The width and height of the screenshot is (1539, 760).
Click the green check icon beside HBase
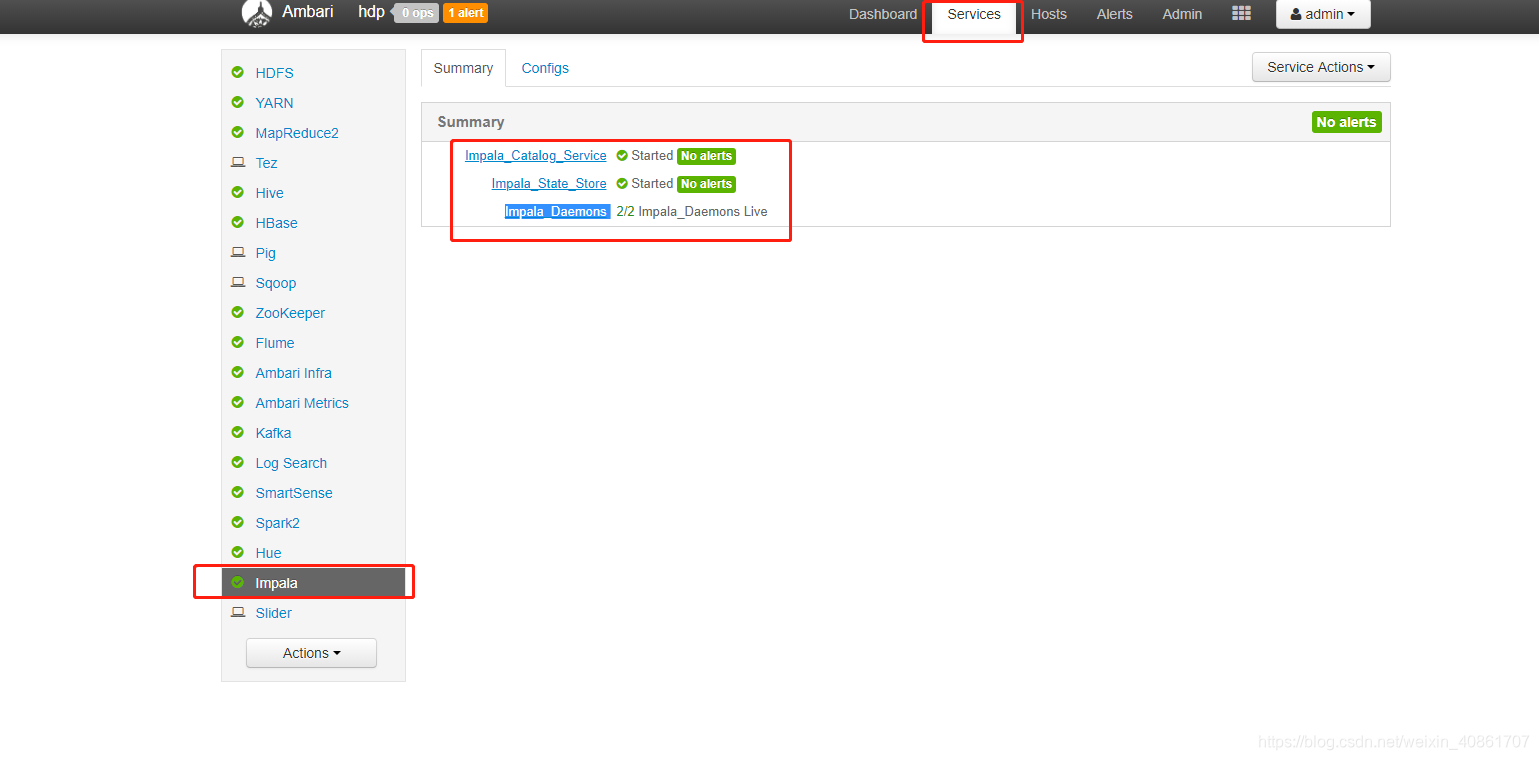coord(238,222)
